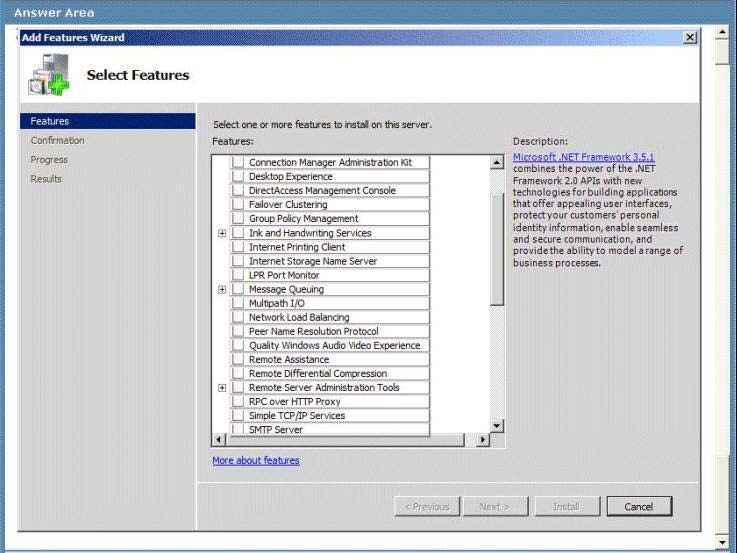
Task: Click the Answer Area scroll down arrow
Action: click(722, 543)
